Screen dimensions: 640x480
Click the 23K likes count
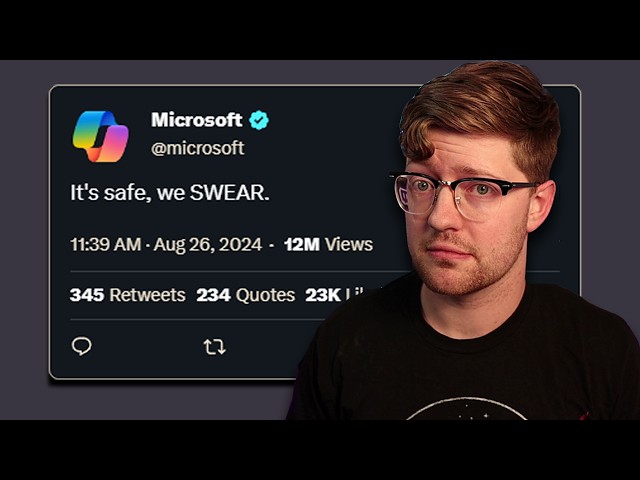click(x=323, y=295)
